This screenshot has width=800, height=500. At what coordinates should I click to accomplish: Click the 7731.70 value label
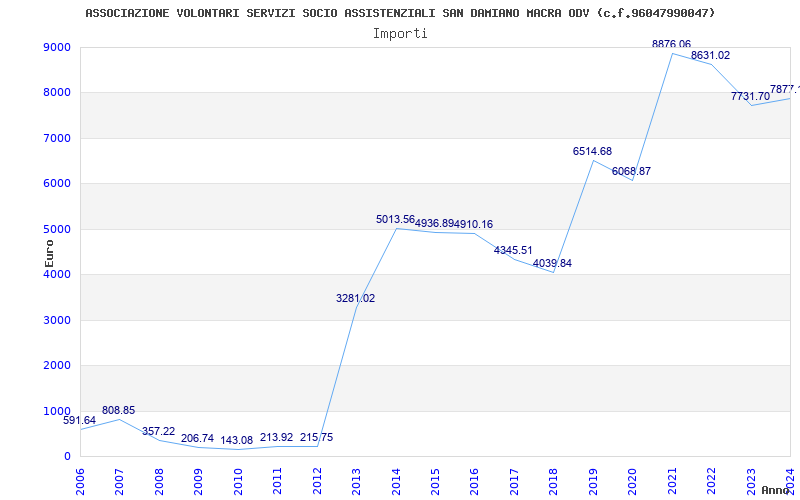tap(751, 96)
